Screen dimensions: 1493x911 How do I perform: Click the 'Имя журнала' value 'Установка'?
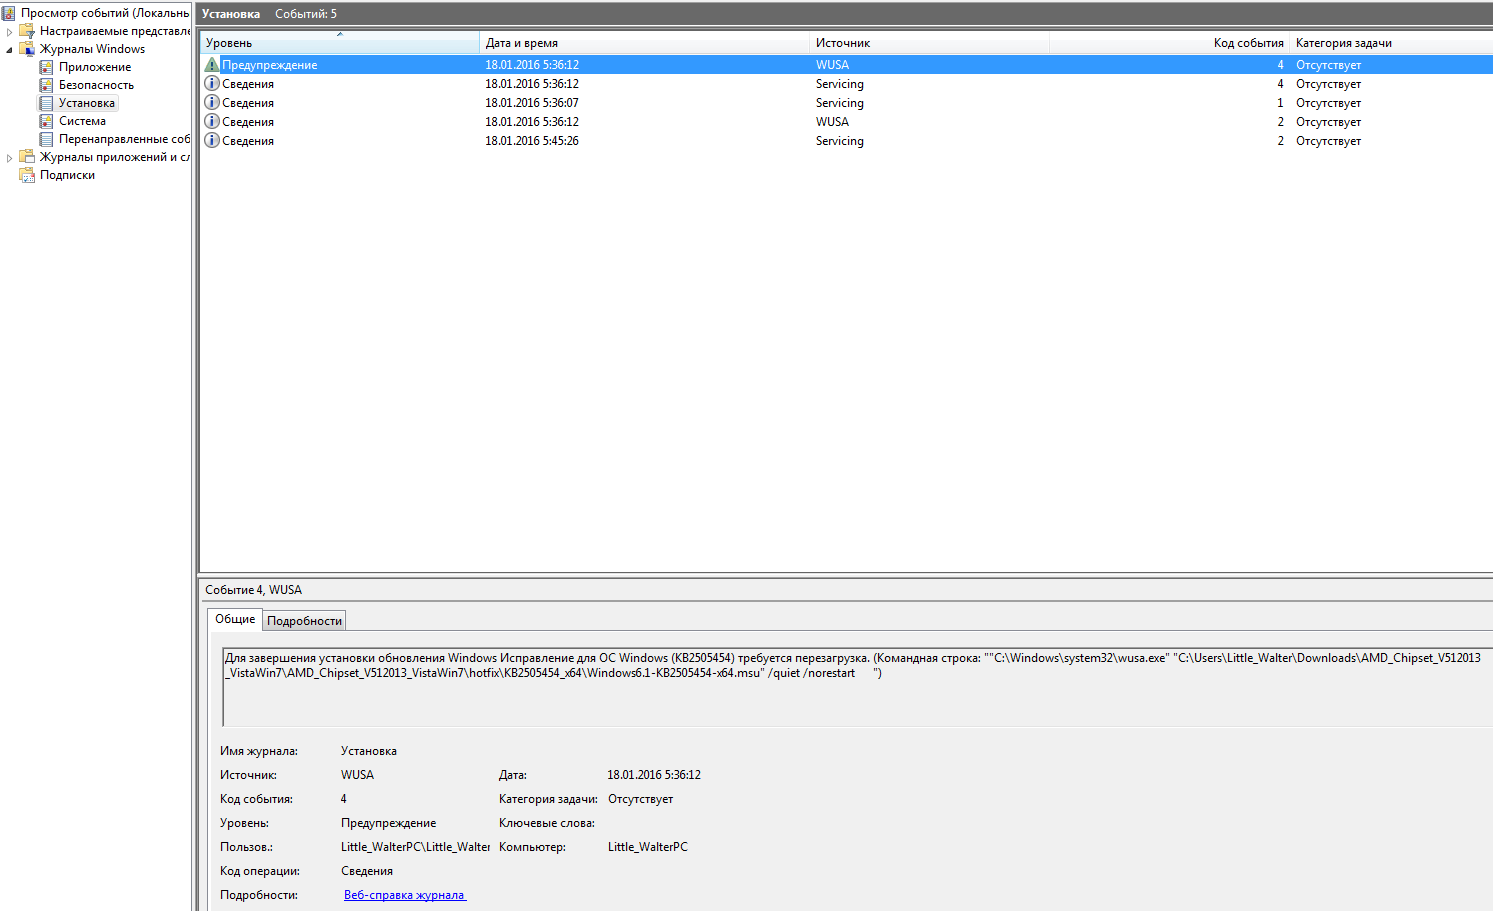tap(369, 751)
